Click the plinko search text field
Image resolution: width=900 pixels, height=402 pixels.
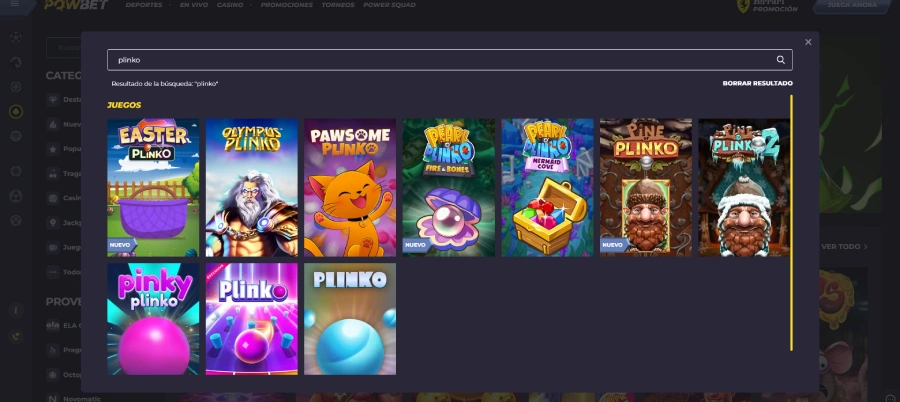click(x=449, y=60)
